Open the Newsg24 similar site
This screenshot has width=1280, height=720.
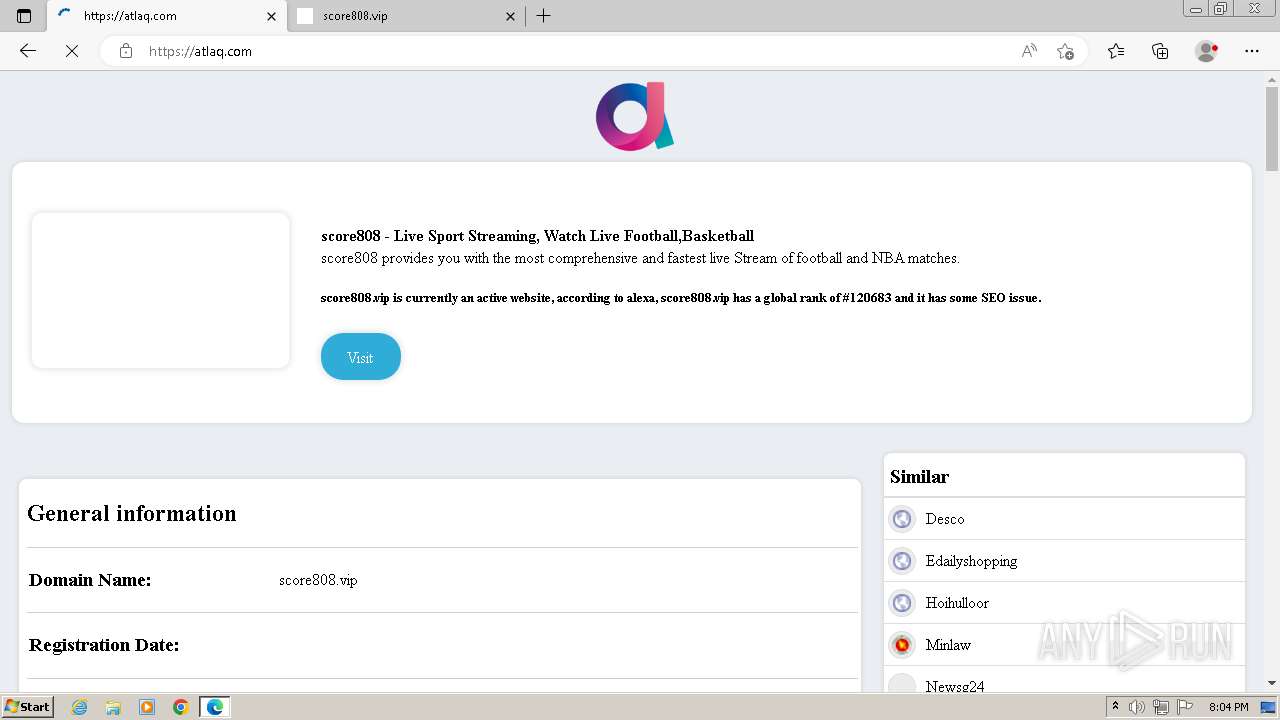pyautogui.click(x=955, y=687)
